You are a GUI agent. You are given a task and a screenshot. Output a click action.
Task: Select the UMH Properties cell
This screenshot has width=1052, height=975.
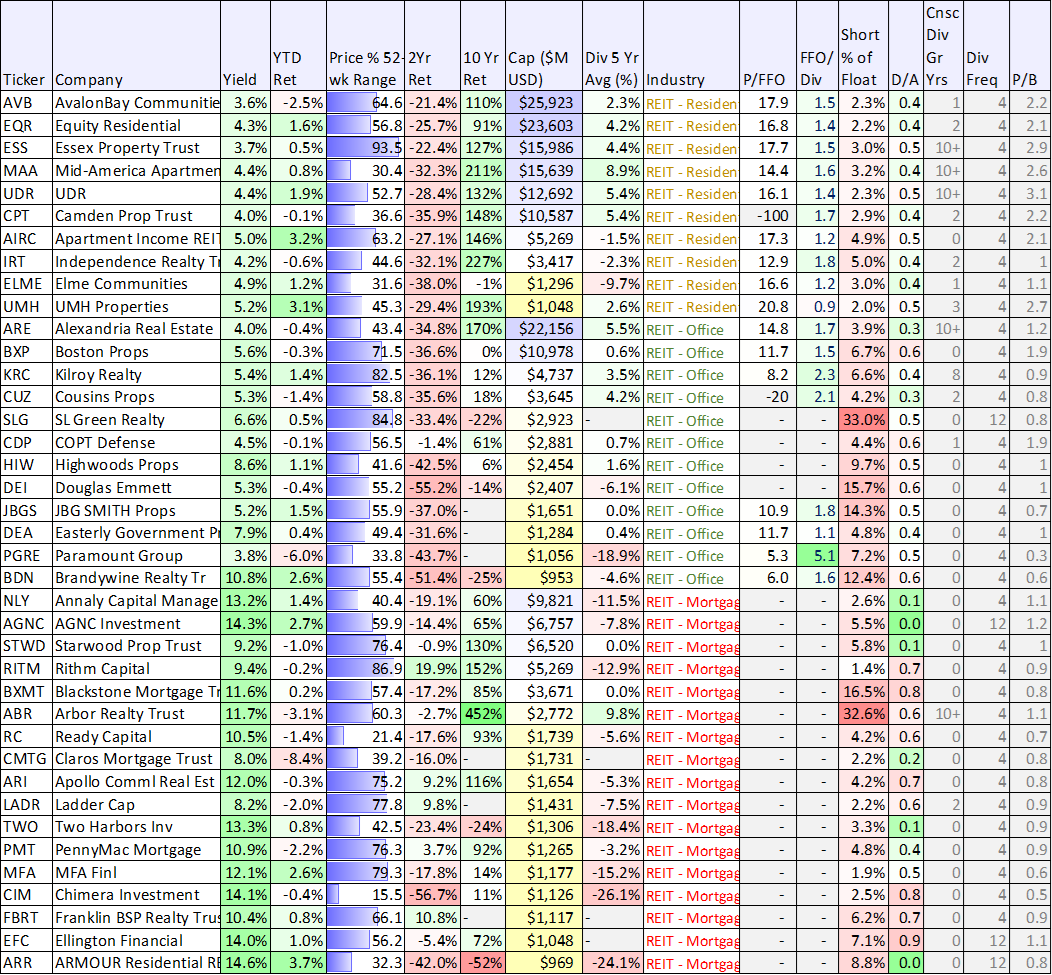coord(136,307)
